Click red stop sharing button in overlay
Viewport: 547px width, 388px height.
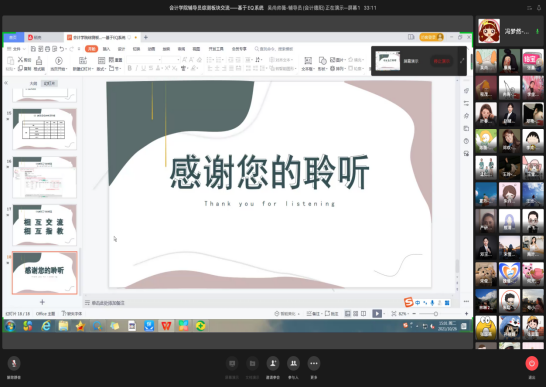click(441, 61)
